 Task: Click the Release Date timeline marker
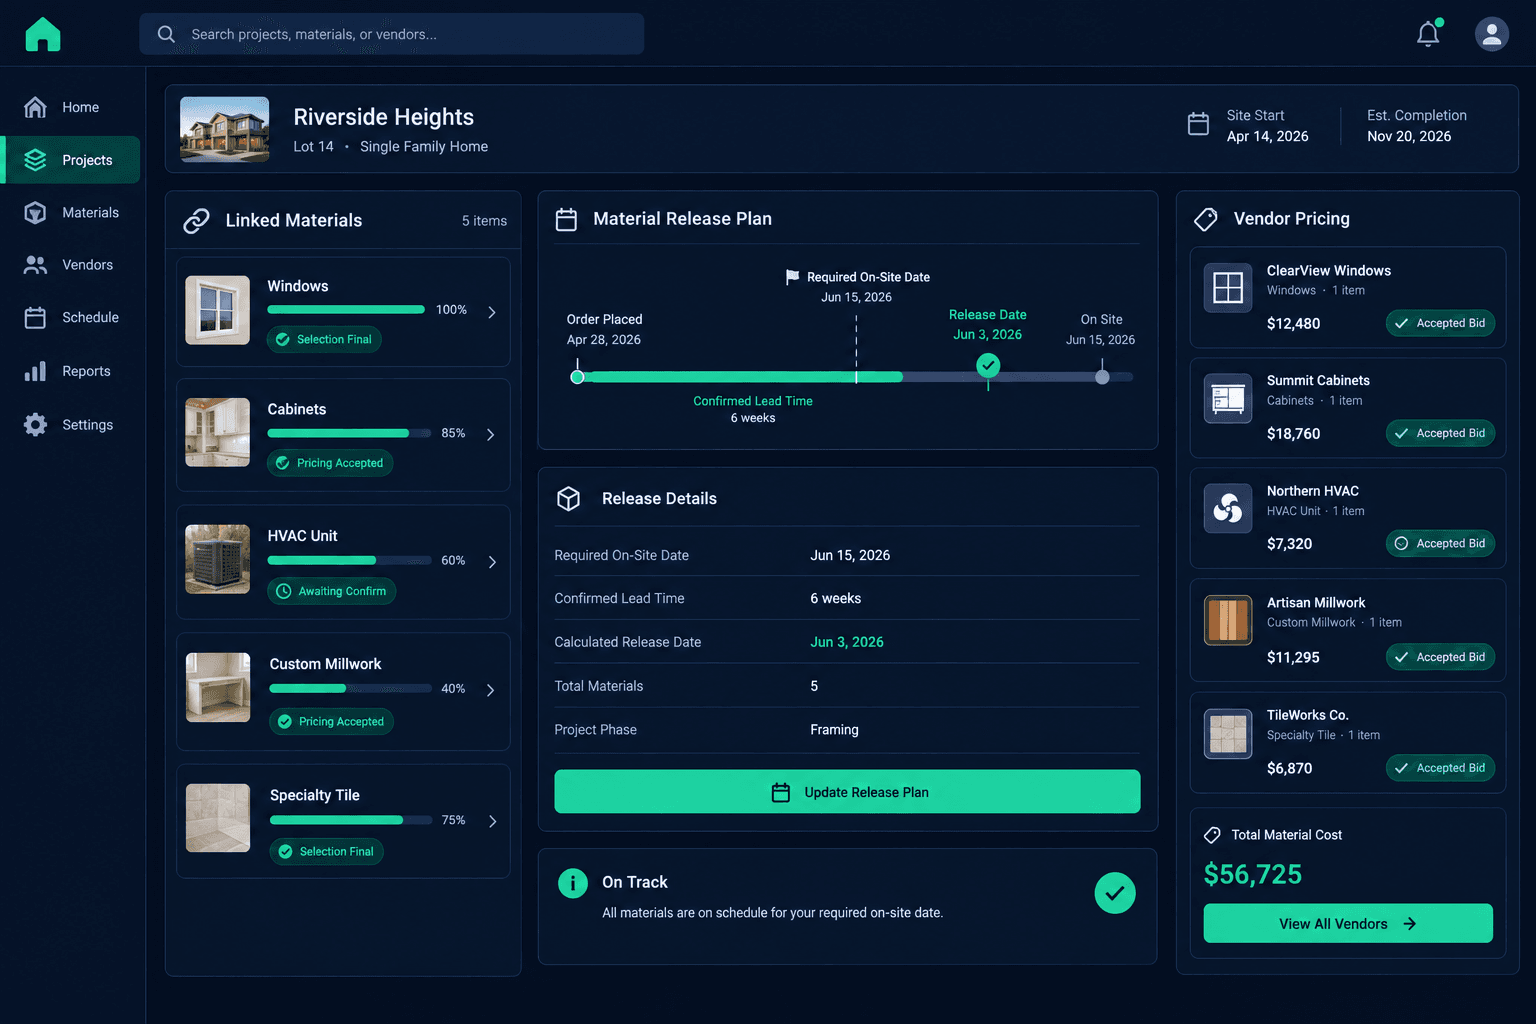(988, 365)
